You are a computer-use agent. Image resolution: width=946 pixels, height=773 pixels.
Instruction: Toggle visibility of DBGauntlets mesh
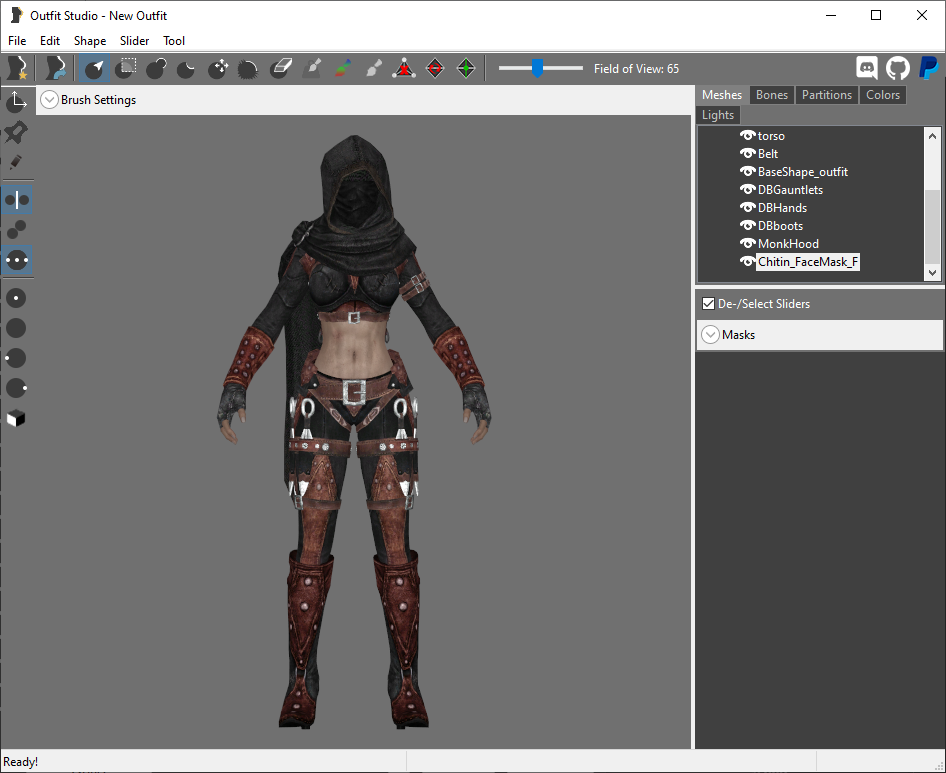(748, 189)
